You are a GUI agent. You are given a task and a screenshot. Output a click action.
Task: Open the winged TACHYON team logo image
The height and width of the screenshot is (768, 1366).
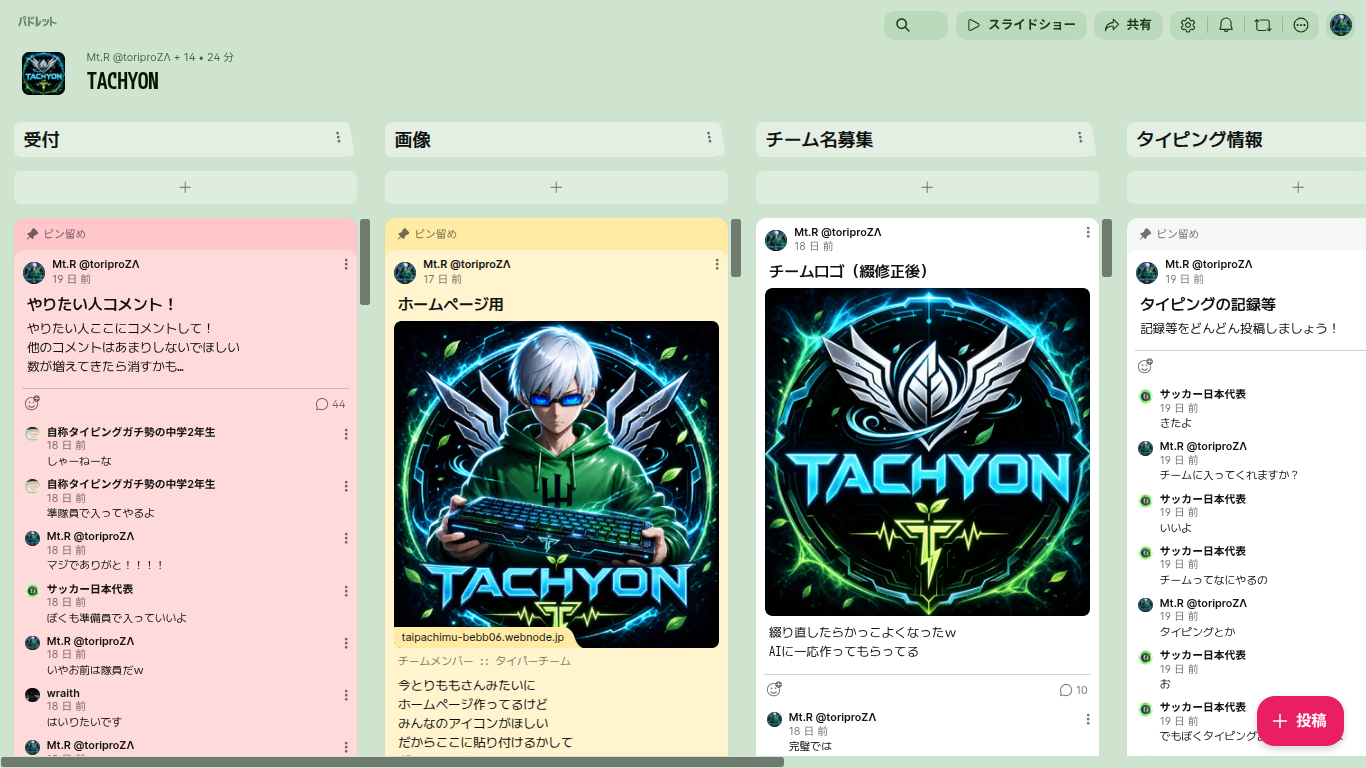(927, 452)
